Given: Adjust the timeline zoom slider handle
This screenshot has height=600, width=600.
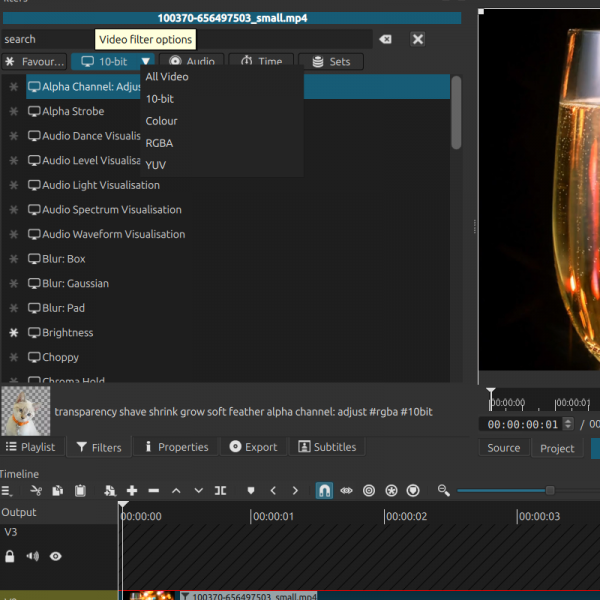Looking at the screenshot, I should click(x=549, y=491).
